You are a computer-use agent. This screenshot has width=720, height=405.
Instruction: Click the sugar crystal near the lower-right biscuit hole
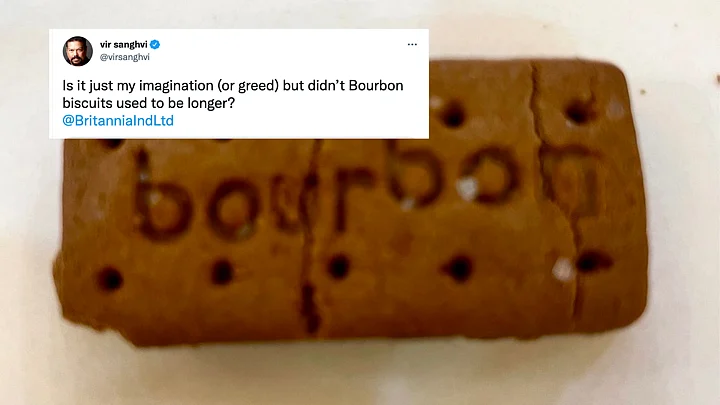(562, 269)
